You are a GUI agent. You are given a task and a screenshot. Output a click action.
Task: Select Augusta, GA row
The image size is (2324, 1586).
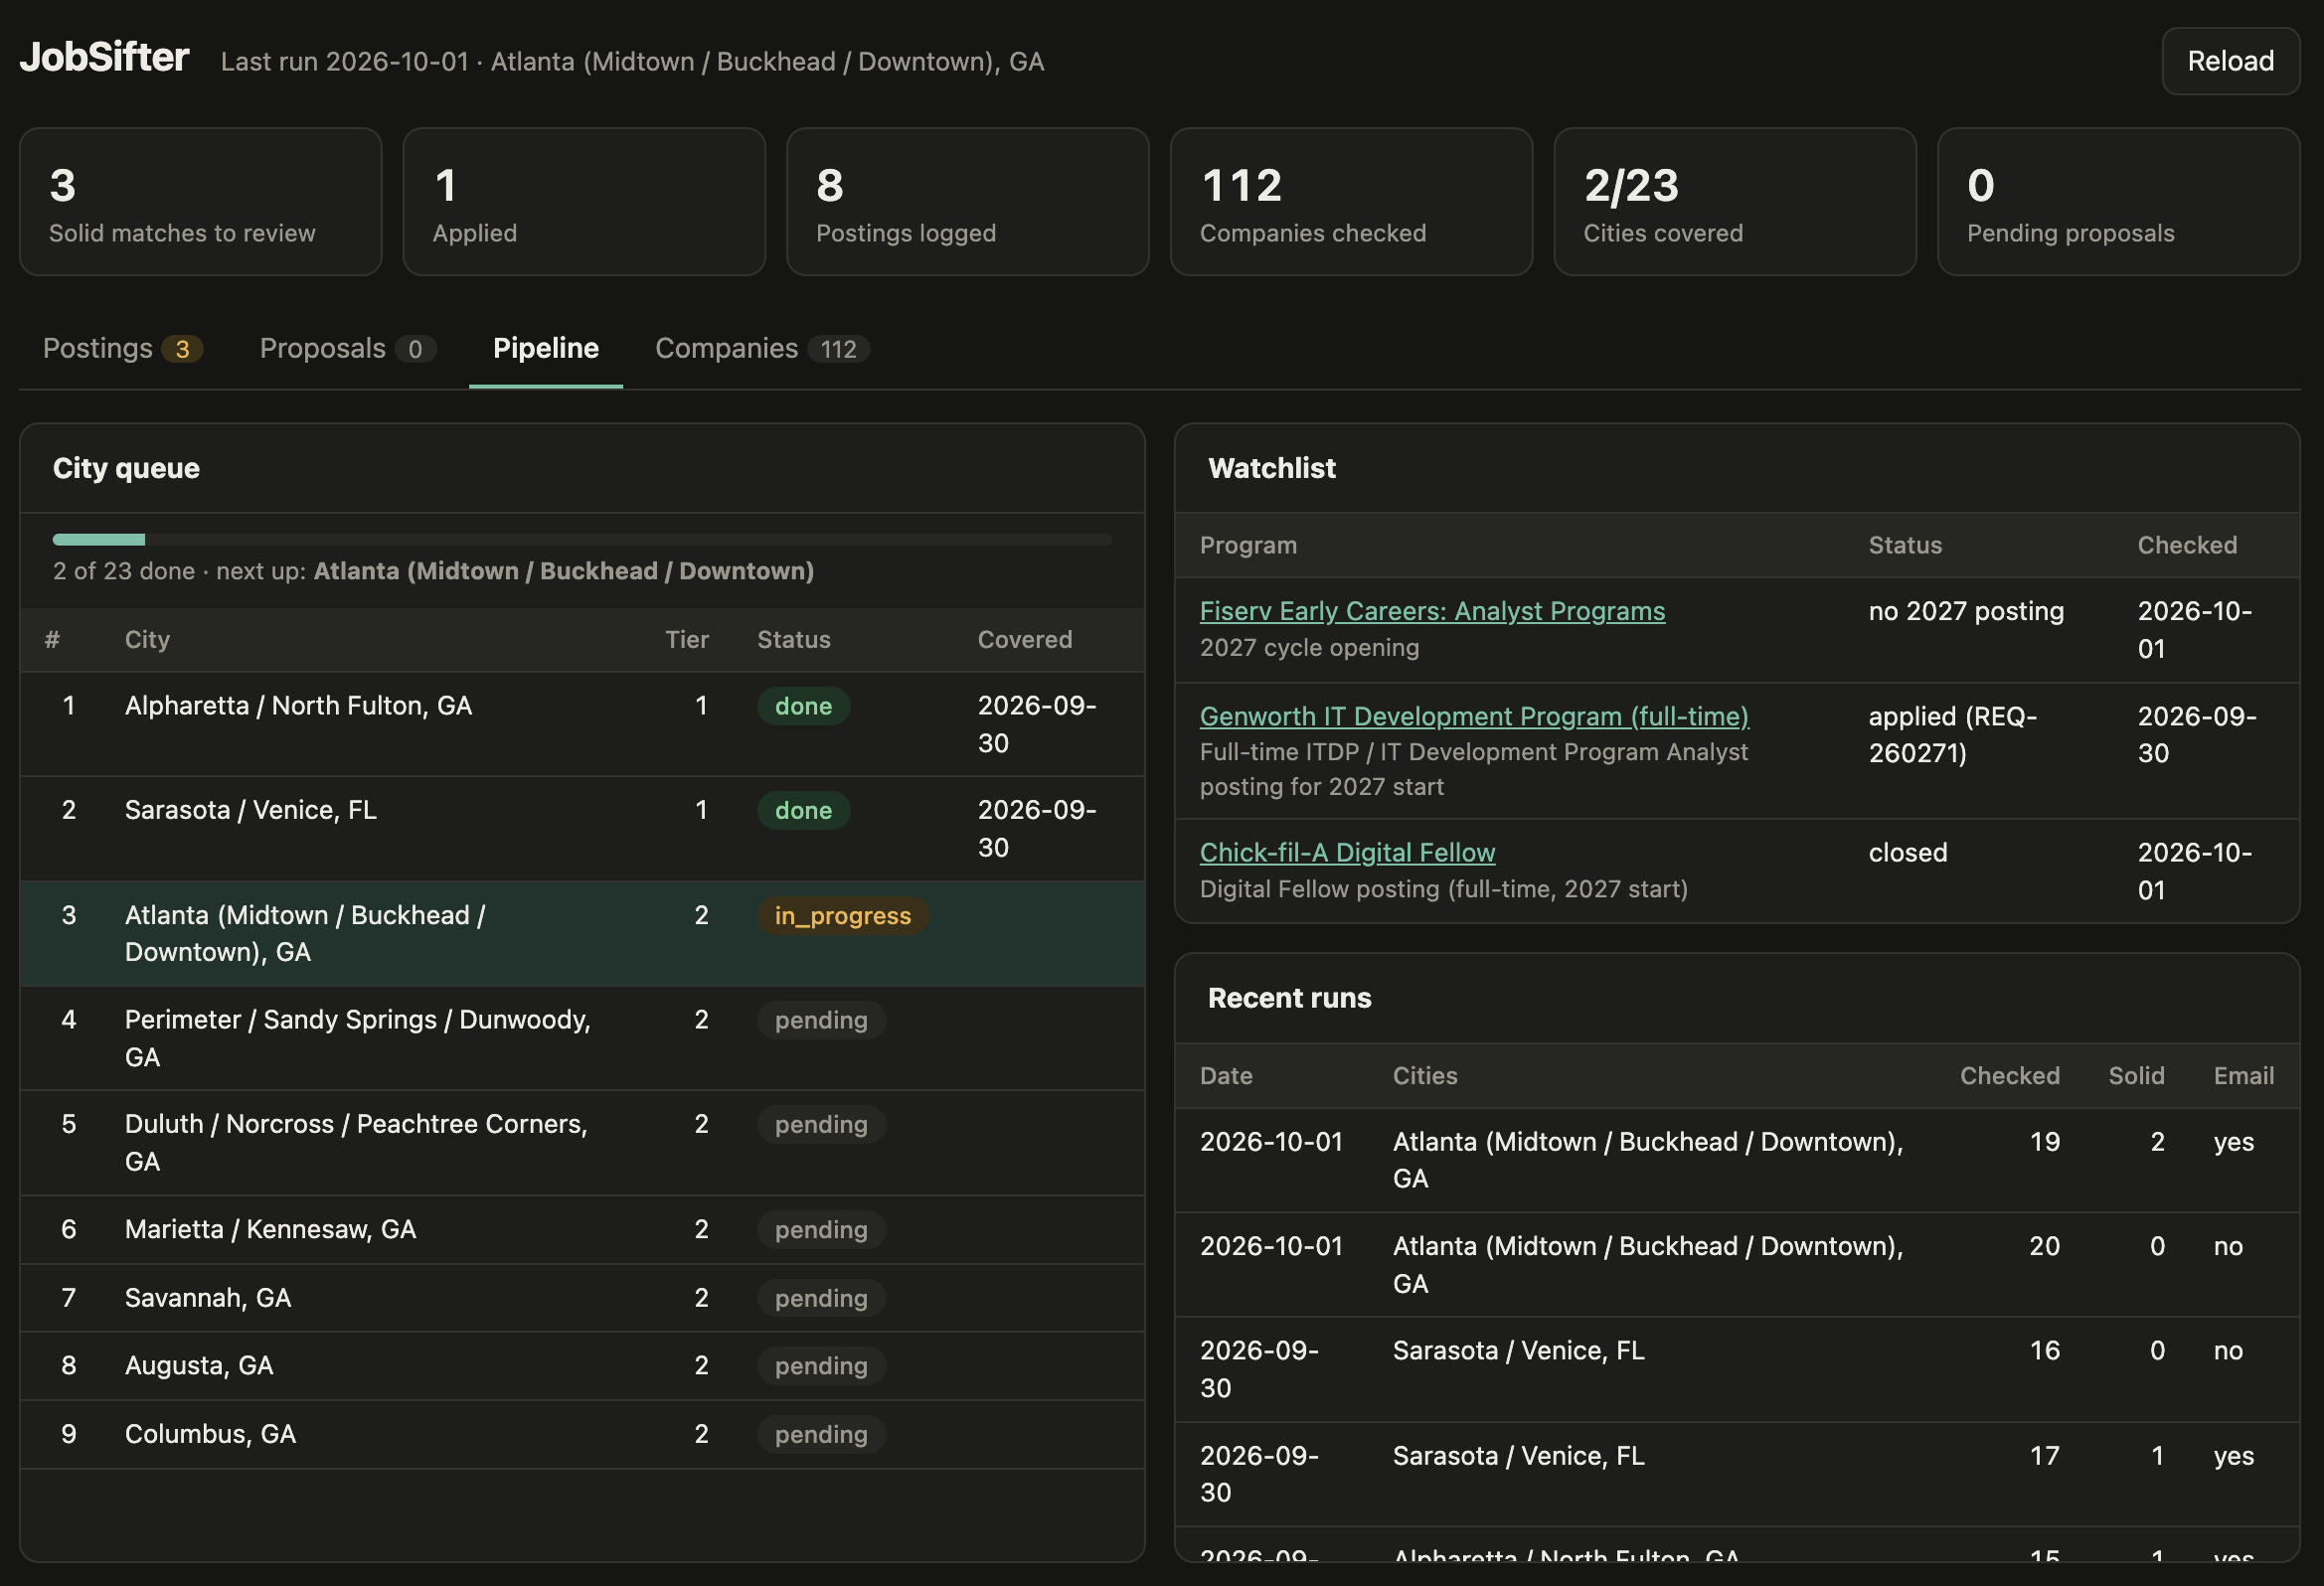[x=582, y=1366]
